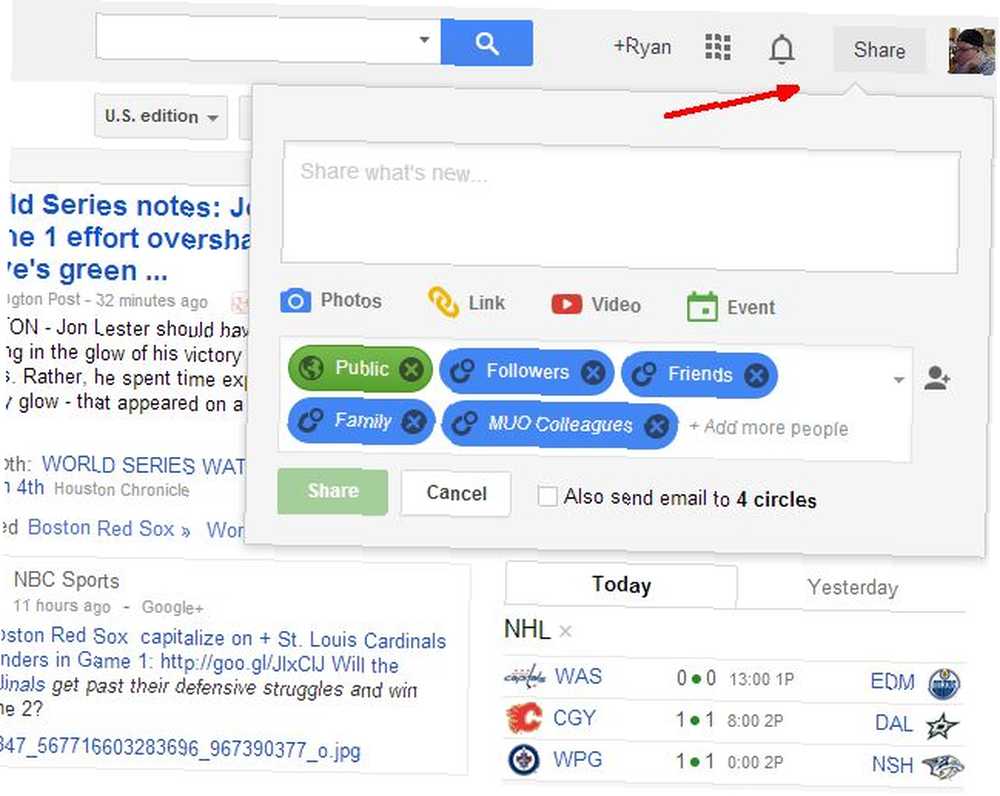Enable also send email to 4 circles
1000x796 pixels.
click(547, 496)
